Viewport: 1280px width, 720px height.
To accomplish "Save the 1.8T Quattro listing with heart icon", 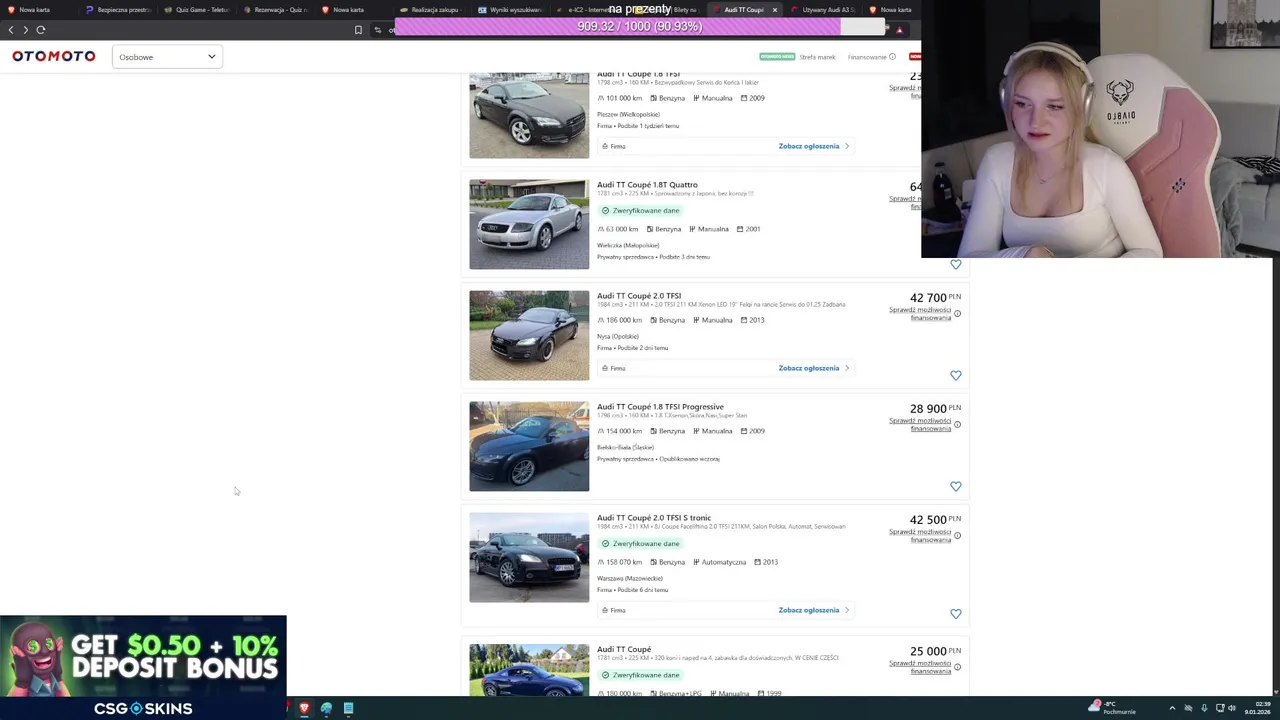I will pyautogui.click(x=956, y=265).
